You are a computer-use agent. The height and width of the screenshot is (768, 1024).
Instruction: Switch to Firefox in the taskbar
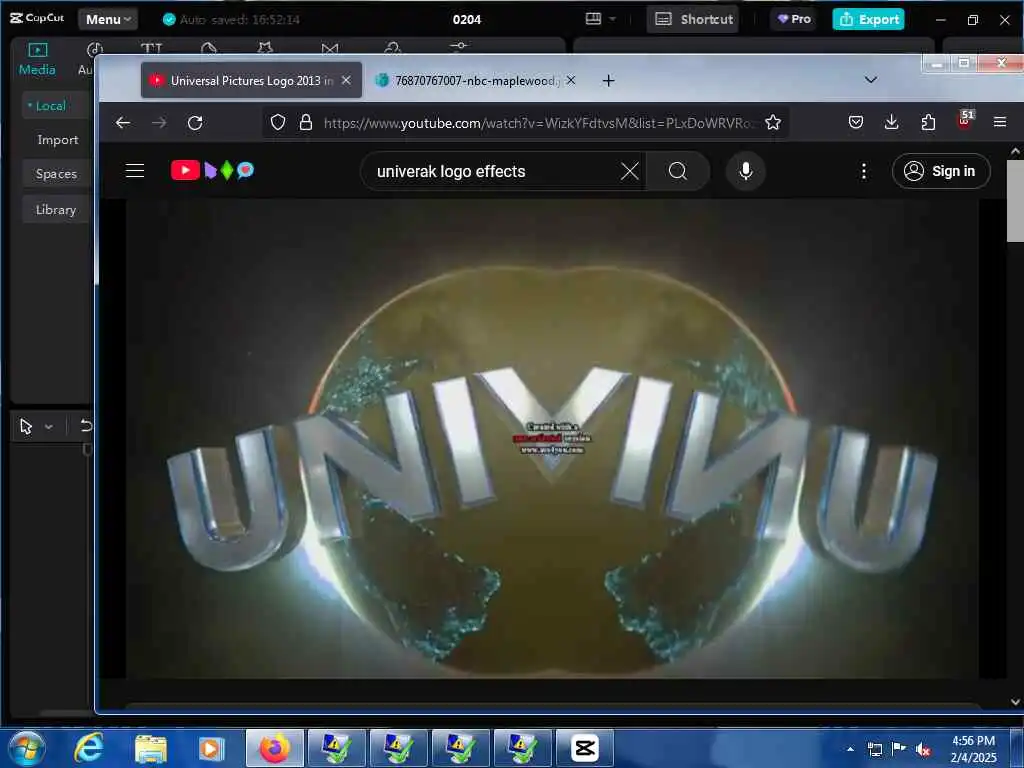tap(275, 748)
